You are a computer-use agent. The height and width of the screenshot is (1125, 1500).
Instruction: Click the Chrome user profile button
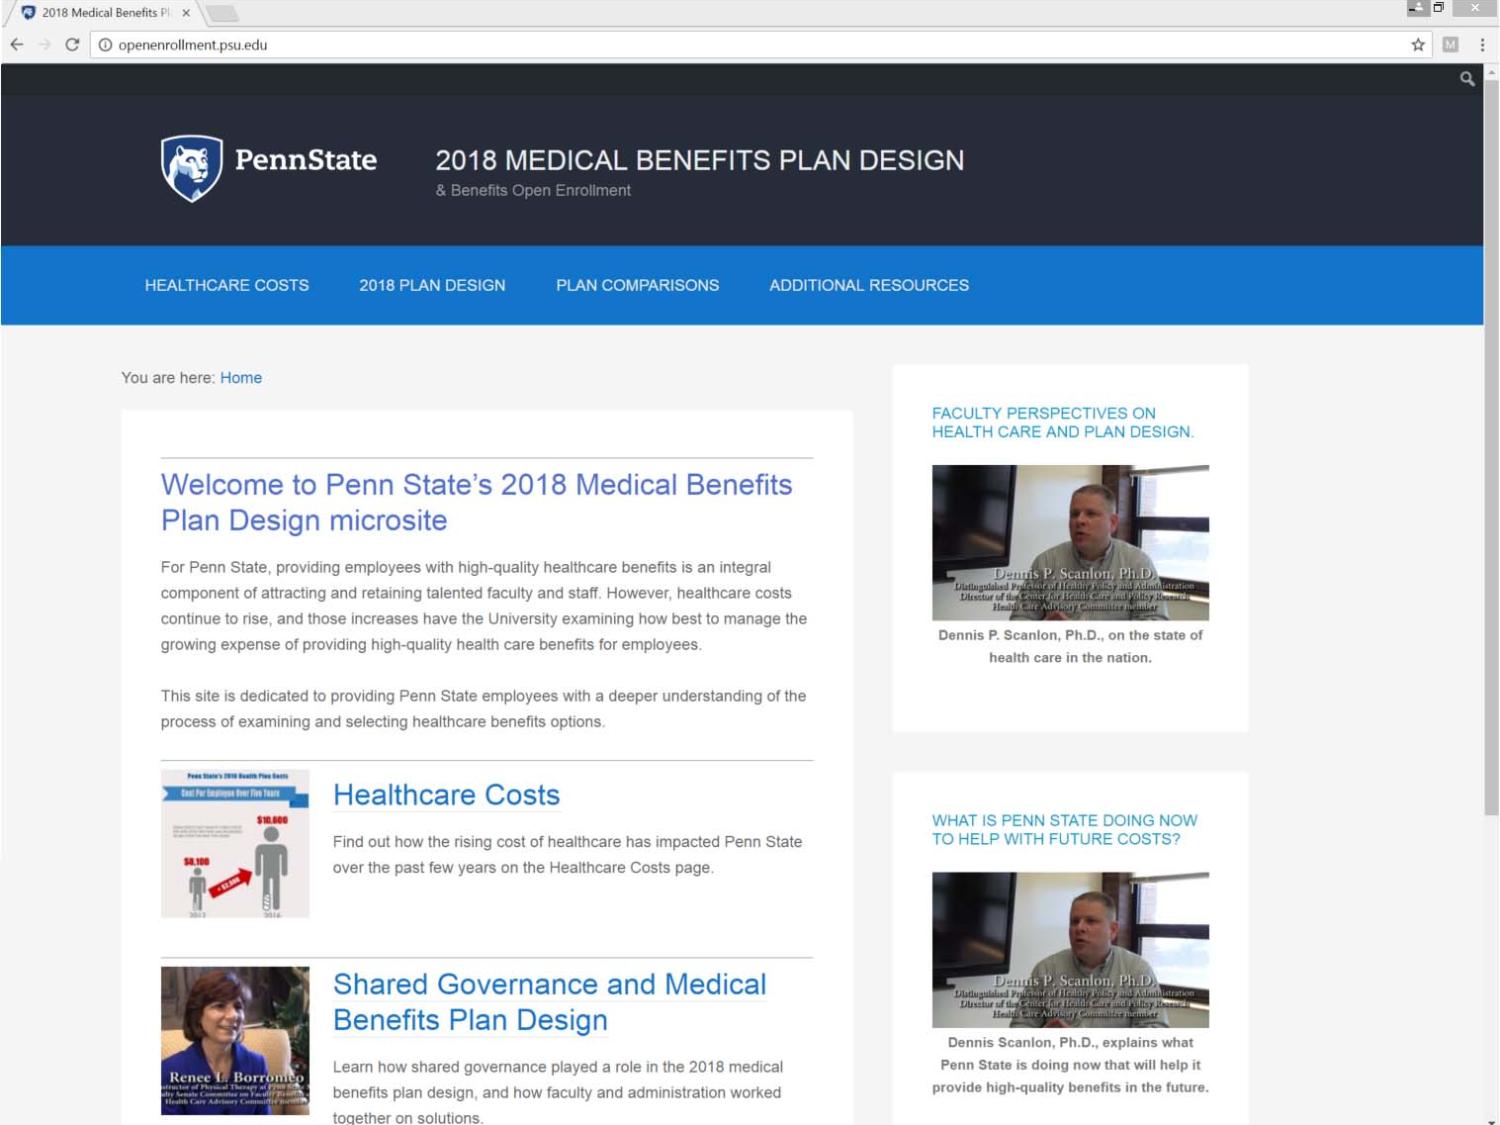1417,8
